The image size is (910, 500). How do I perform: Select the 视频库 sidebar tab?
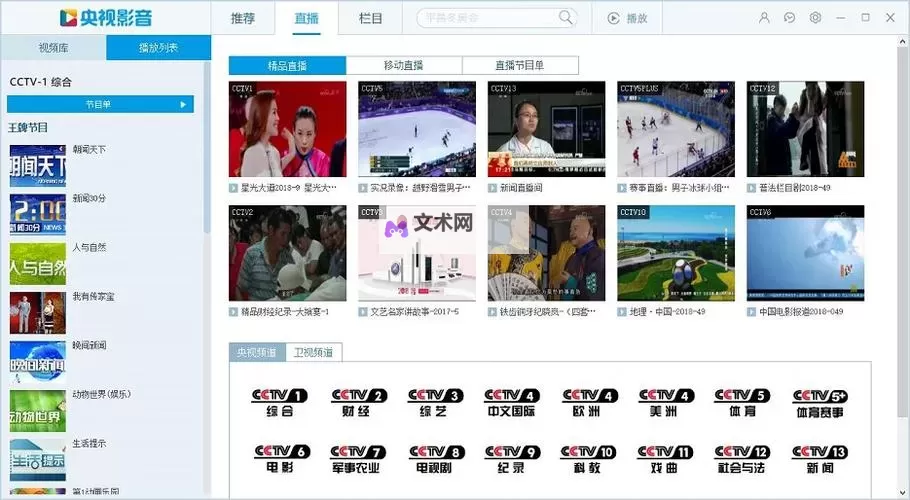pos(53,48)
